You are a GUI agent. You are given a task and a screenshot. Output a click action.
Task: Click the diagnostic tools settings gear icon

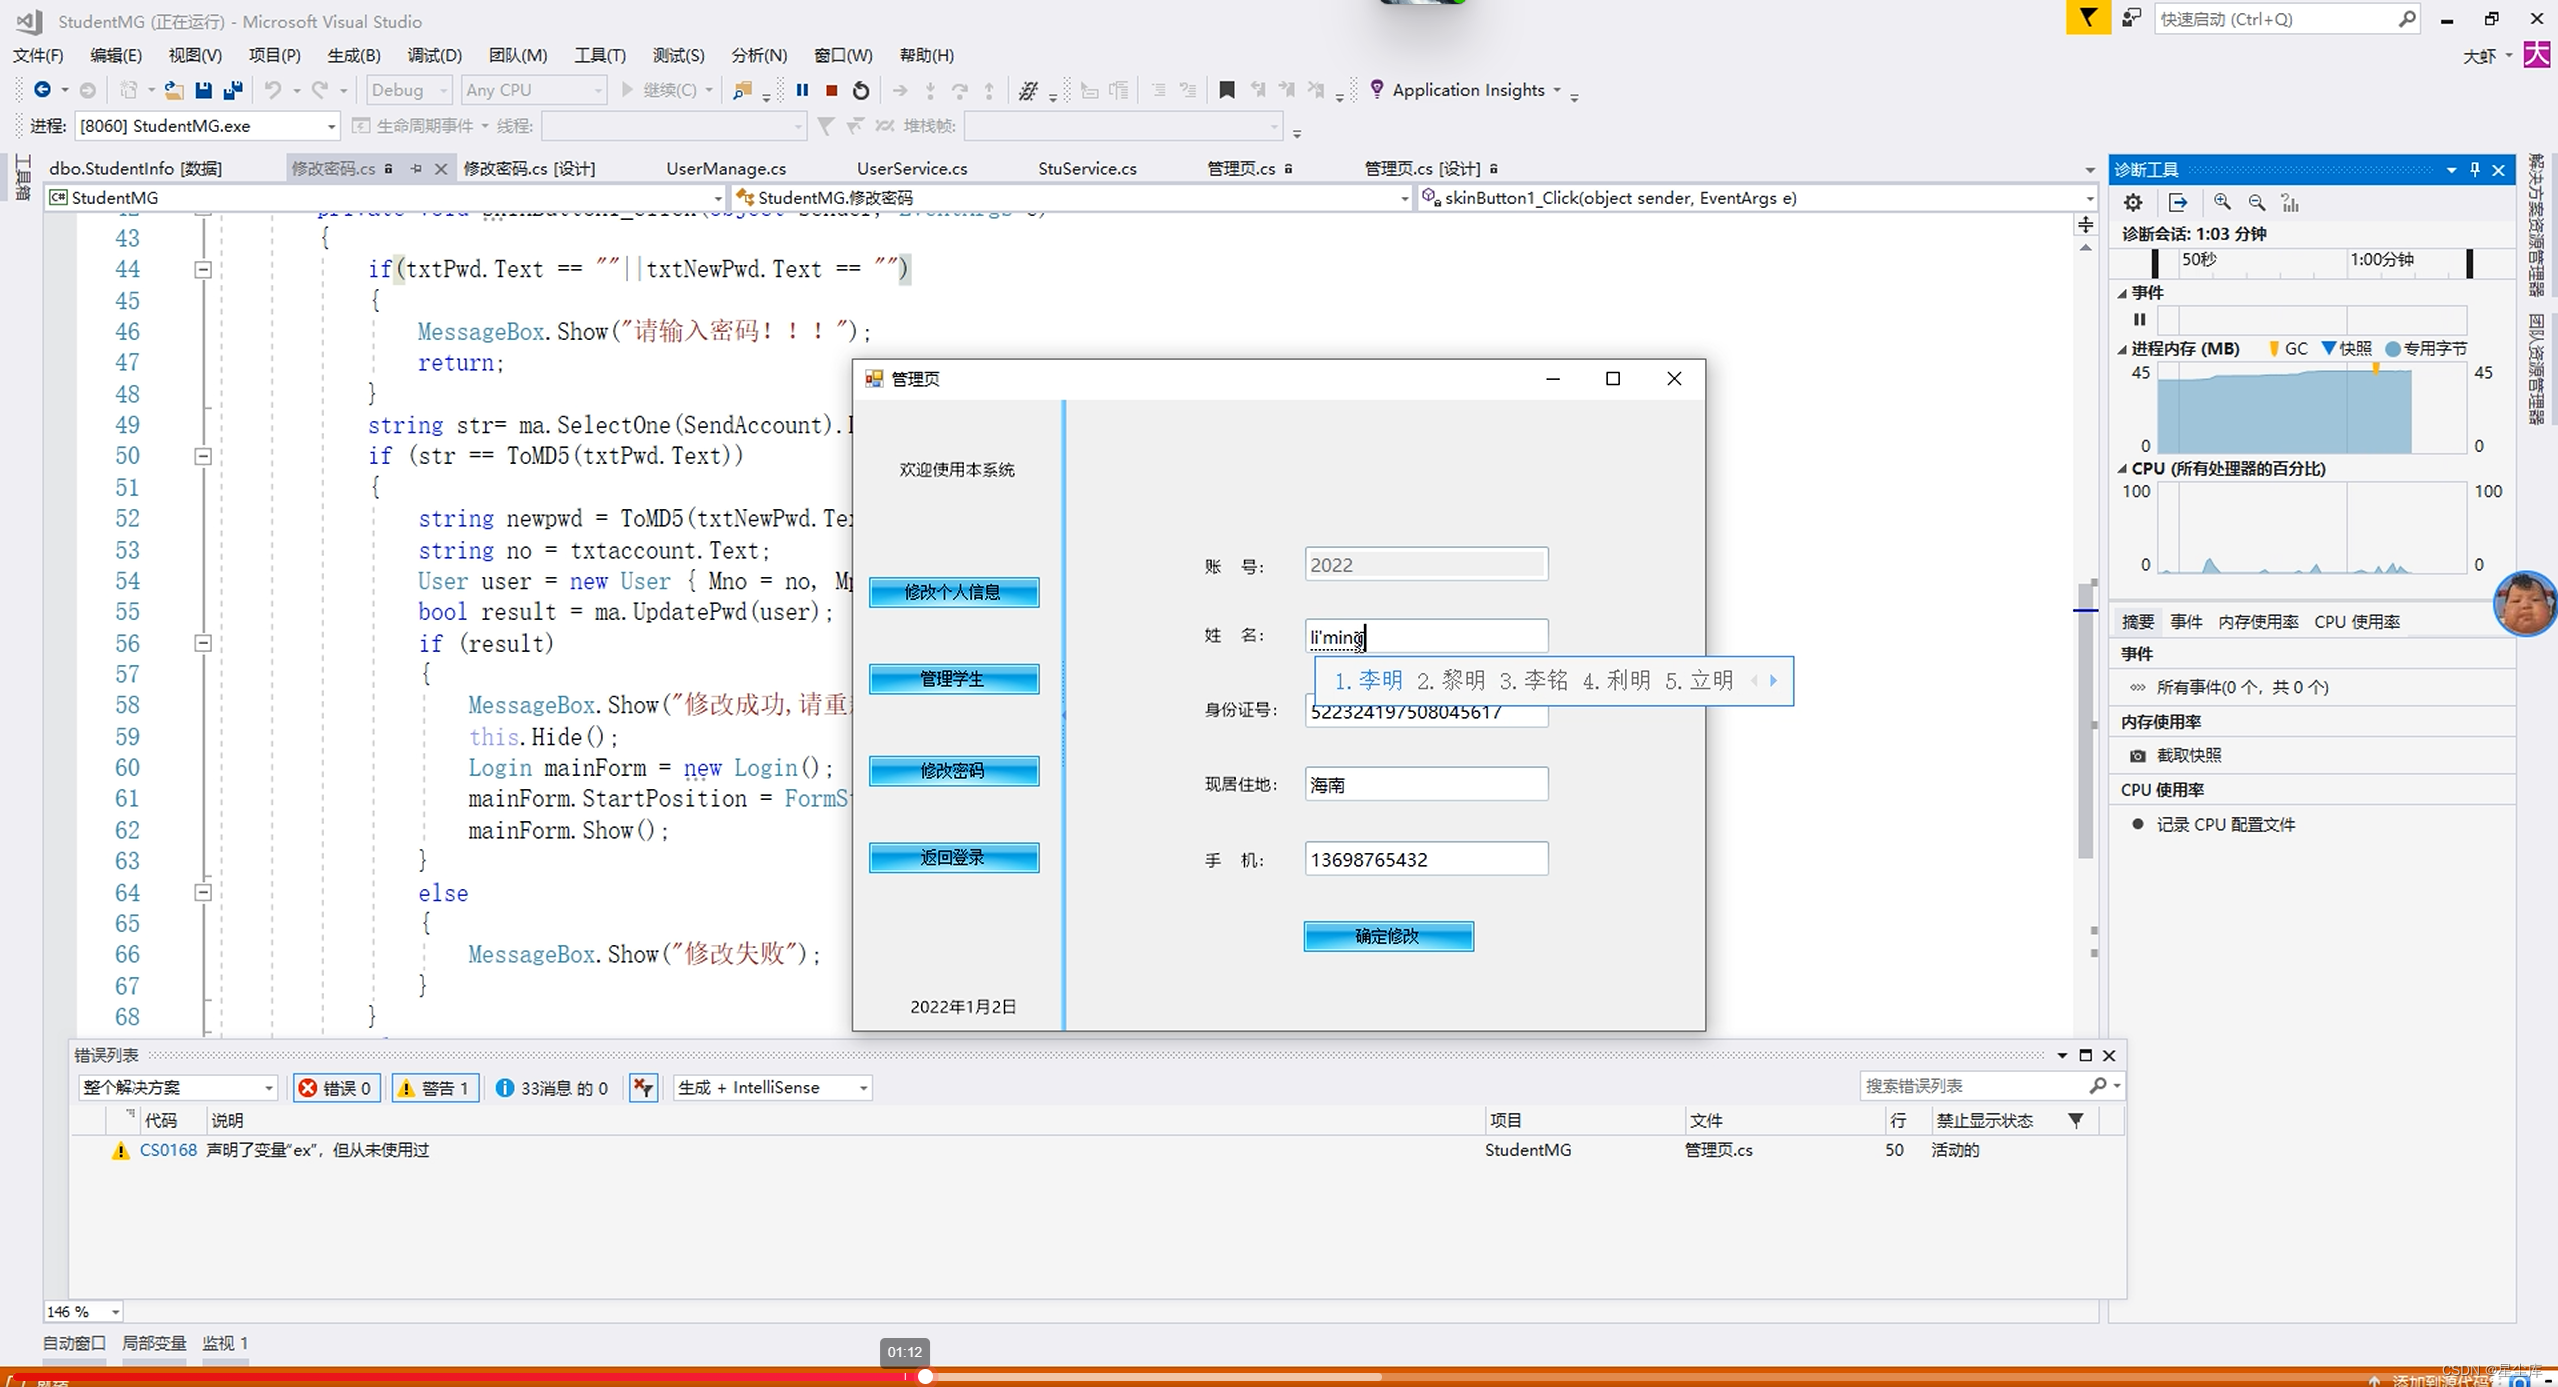(x=2133, y=203)
